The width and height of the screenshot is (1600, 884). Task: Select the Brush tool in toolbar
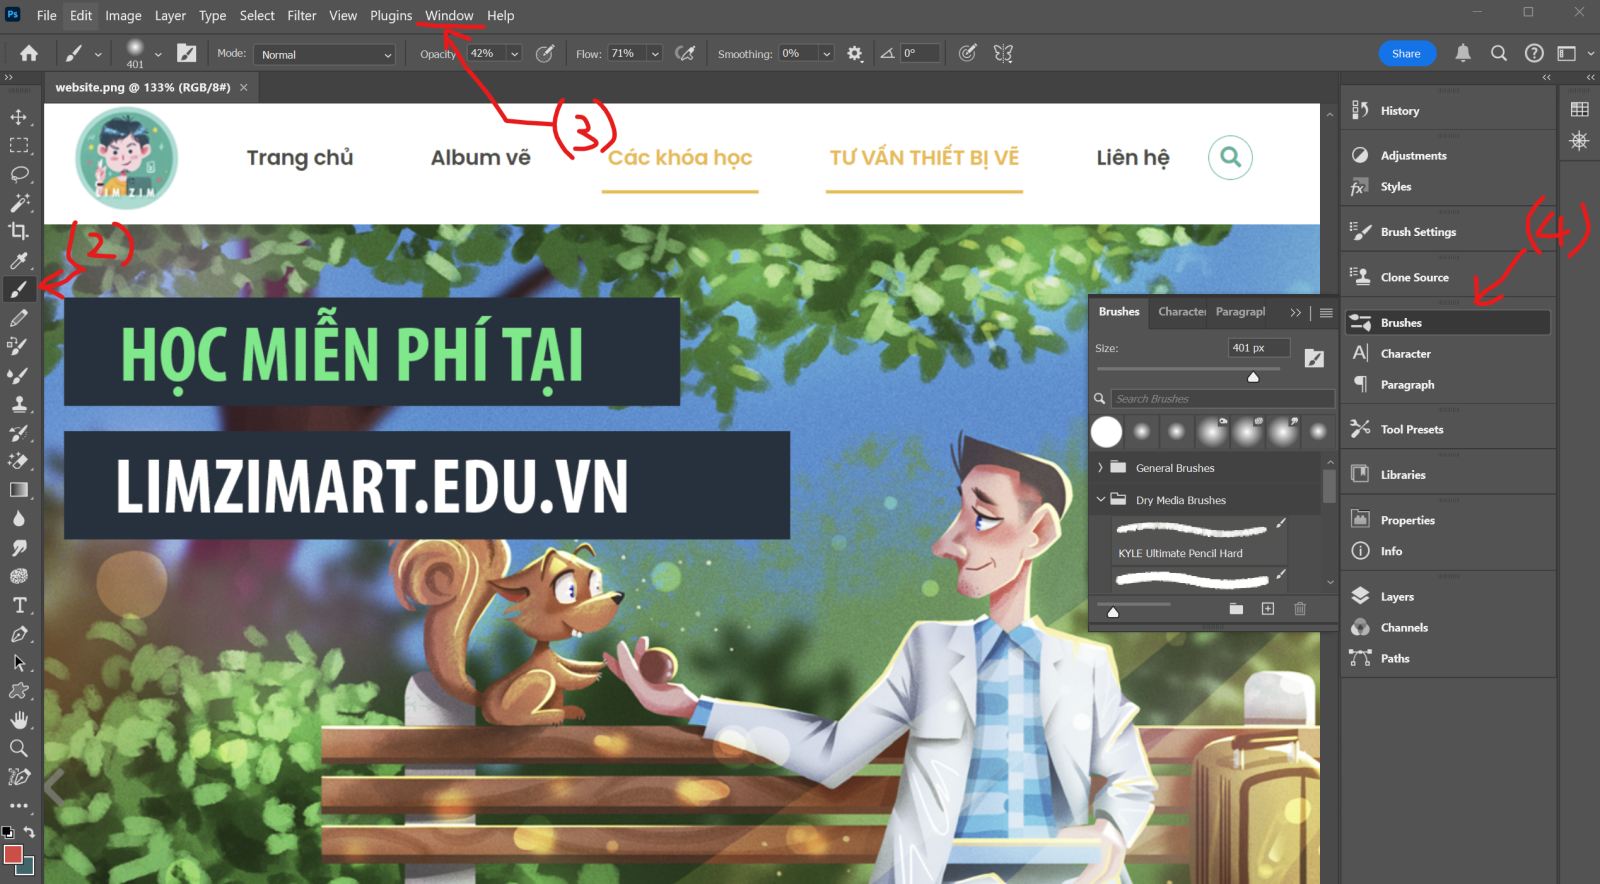[x=19, y=290]
